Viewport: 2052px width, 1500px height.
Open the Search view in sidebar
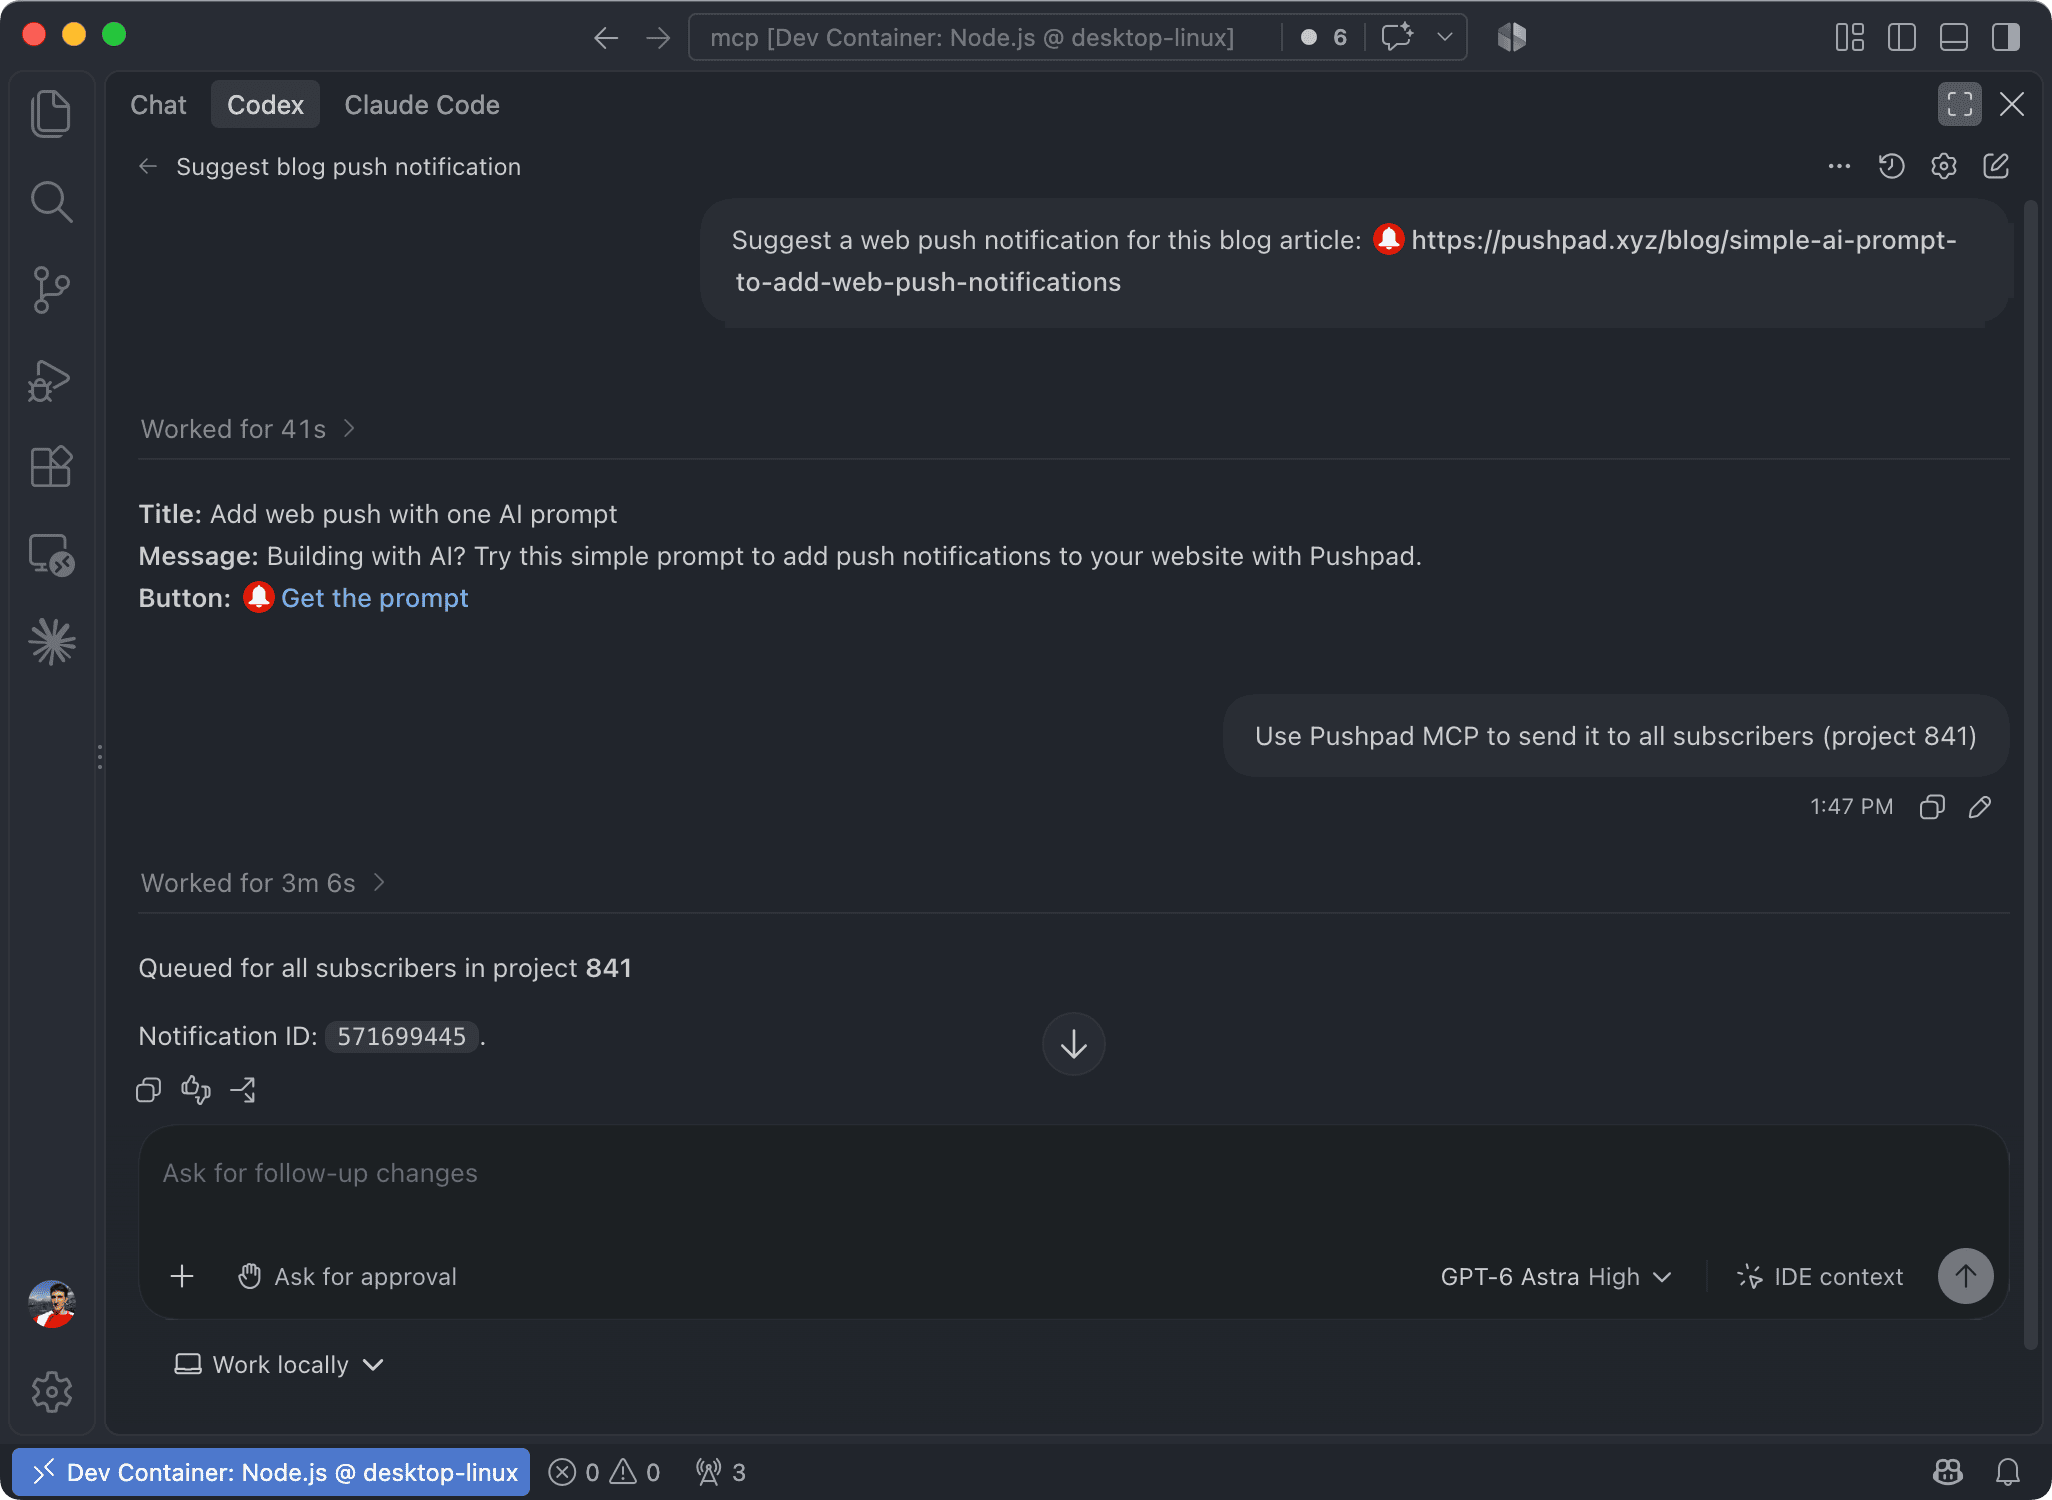point(51,201)
